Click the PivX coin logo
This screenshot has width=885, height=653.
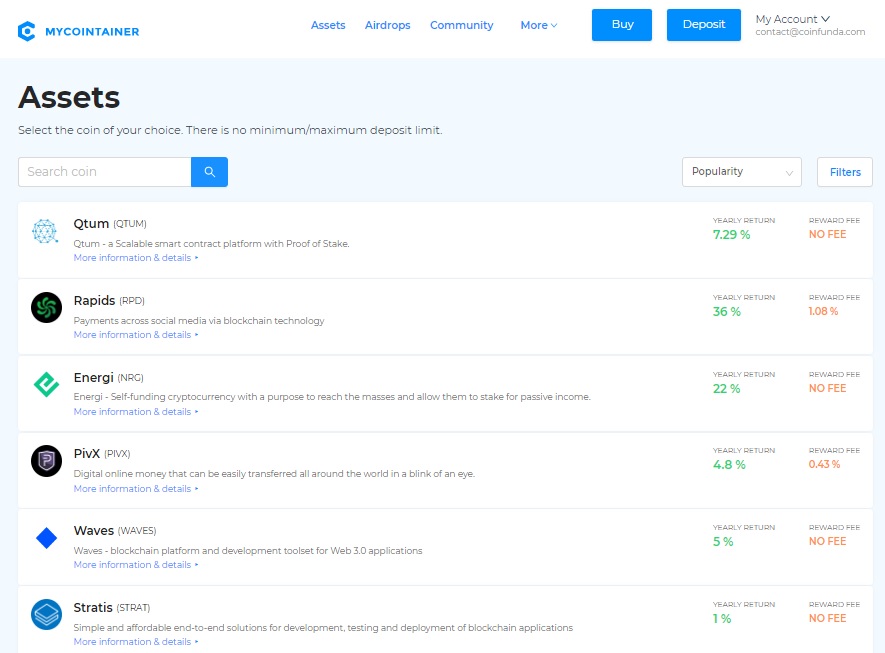click(x=46, y=461)
